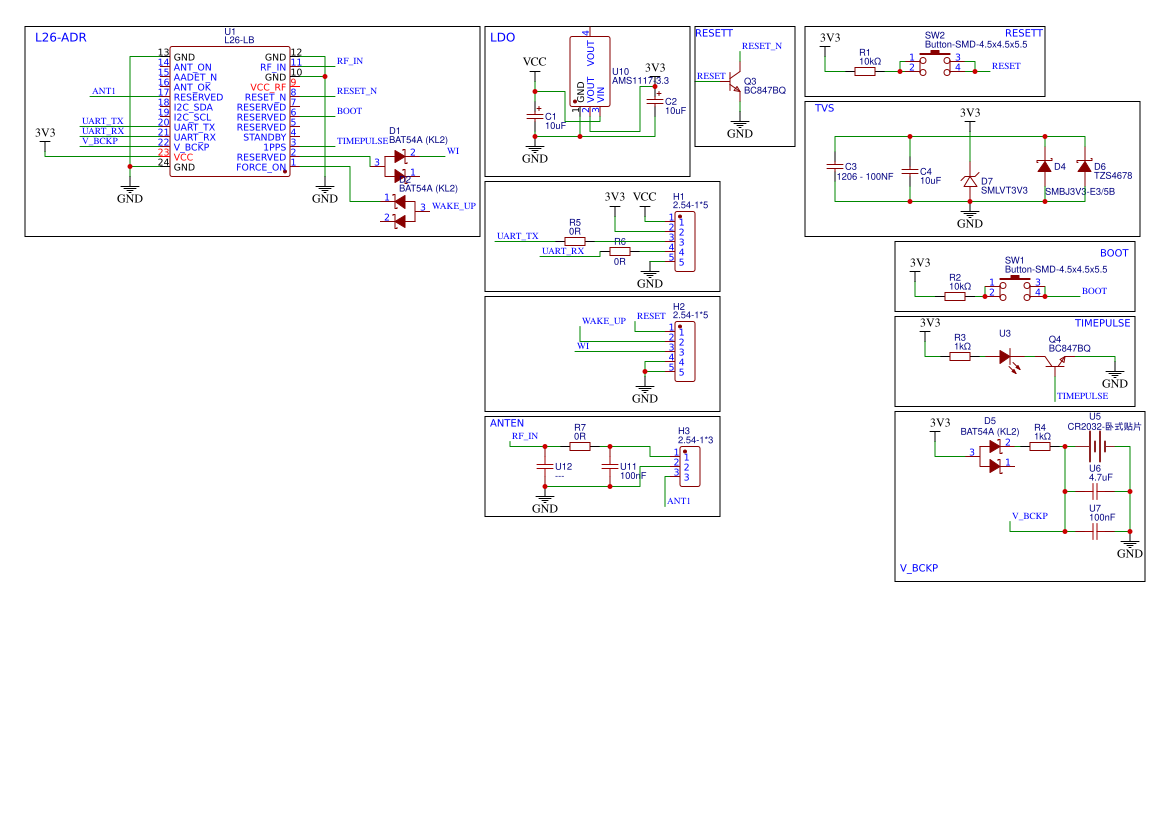Select resistor R6 0R on UART_RX line

coord(620,252)
